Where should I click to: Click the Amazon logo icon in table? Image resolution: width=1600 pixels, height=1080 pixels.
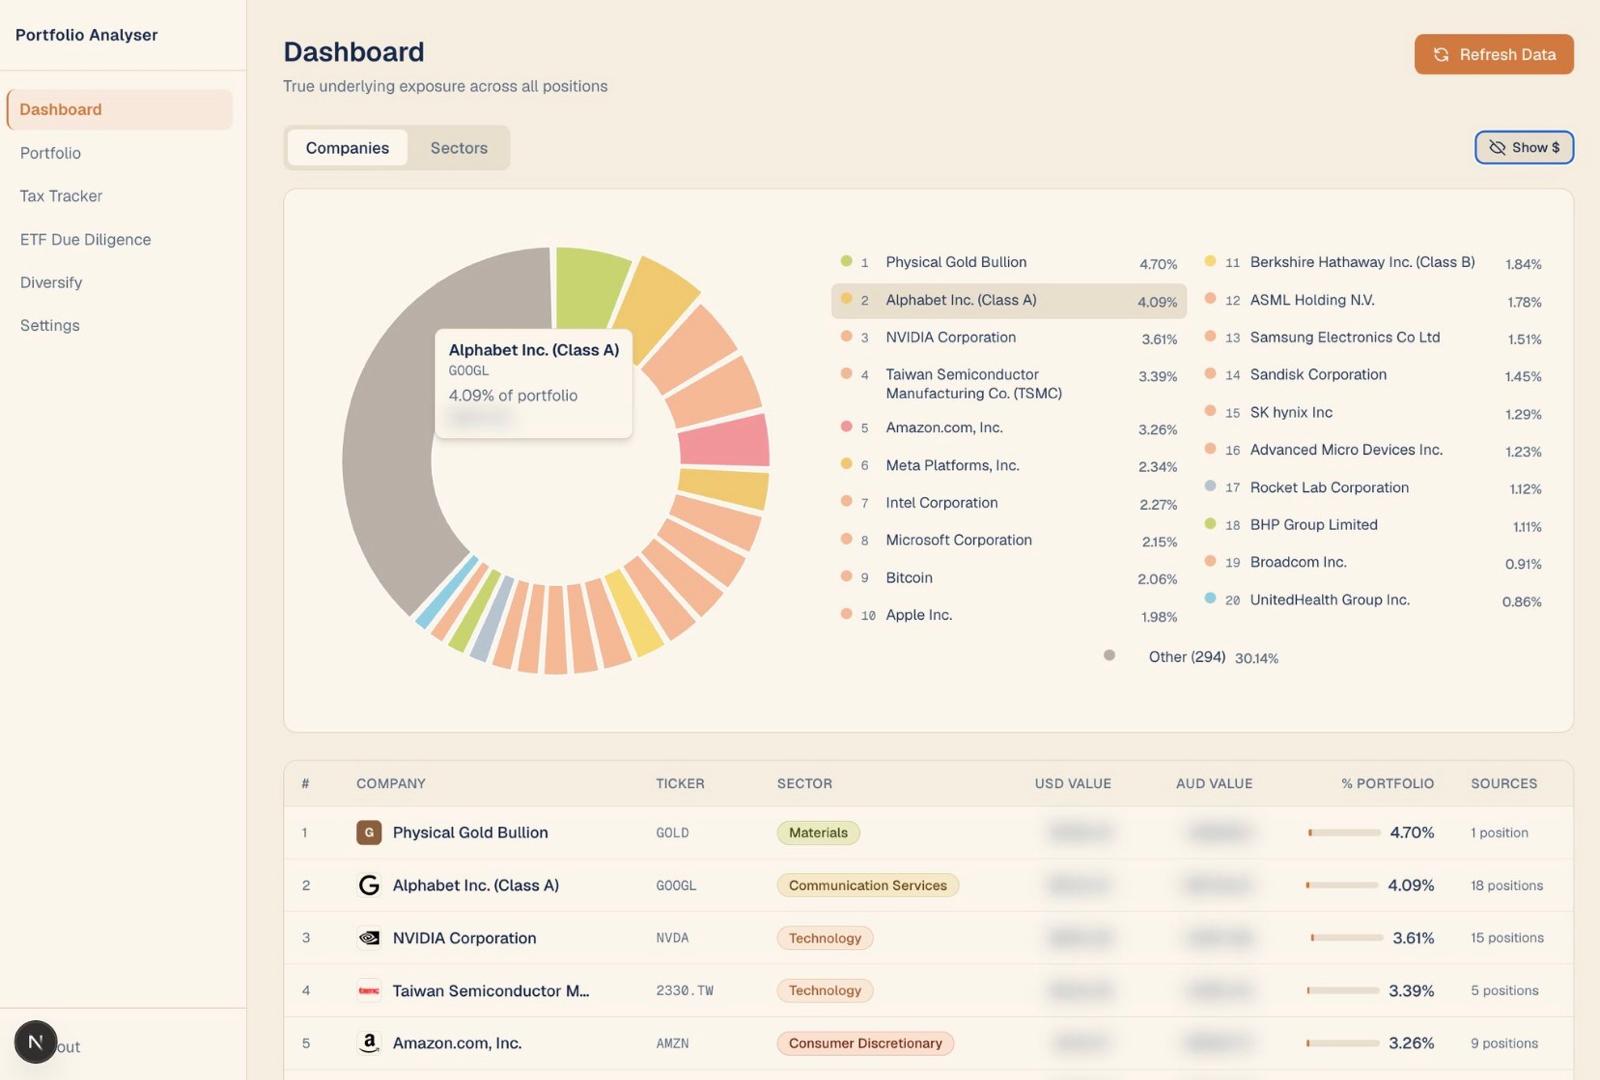369,1043
